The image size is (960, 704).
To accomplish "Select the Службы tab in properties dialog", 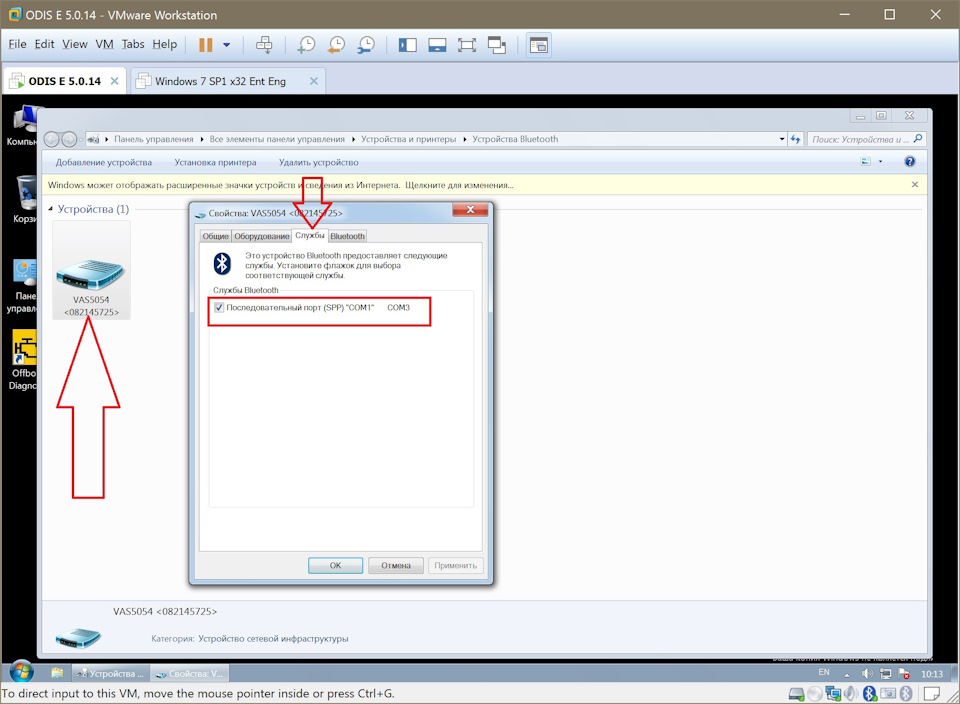I will click(x=309, y=235).
